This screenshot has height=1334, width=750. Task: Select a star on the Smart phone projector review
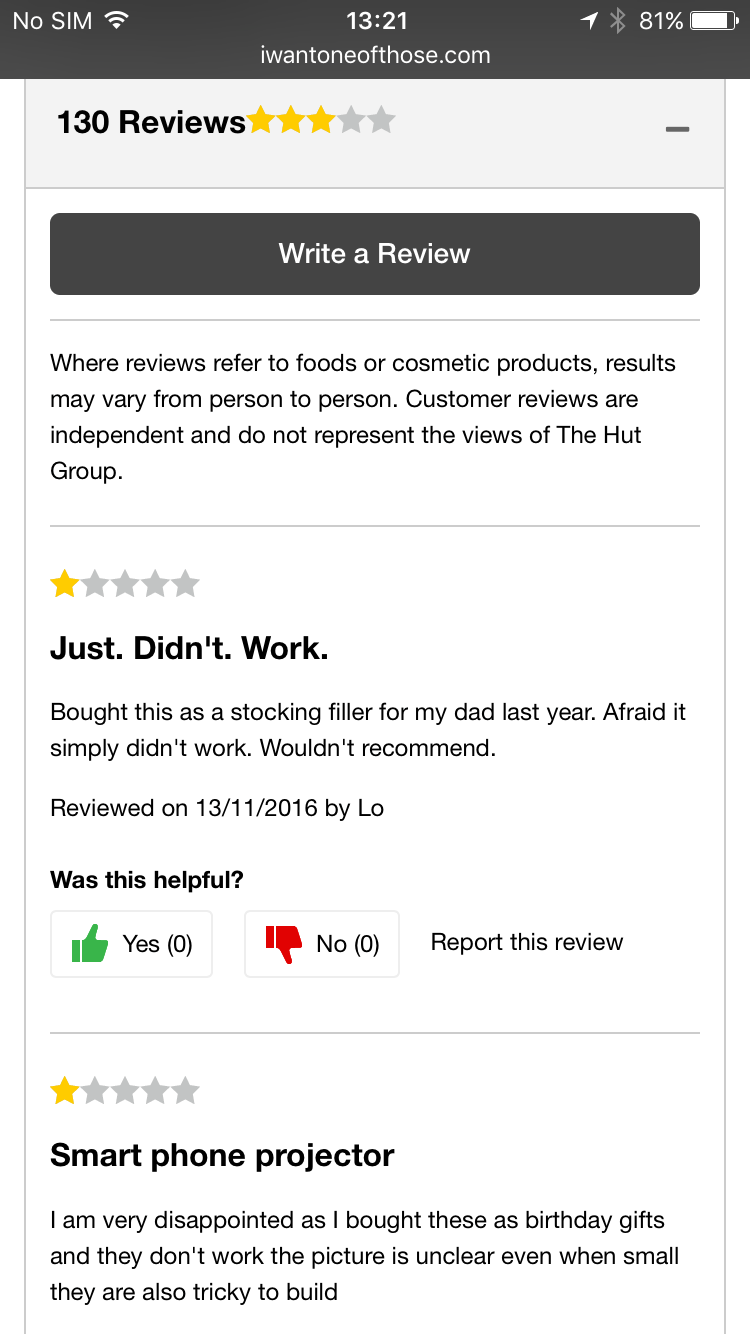[64, 1090]
